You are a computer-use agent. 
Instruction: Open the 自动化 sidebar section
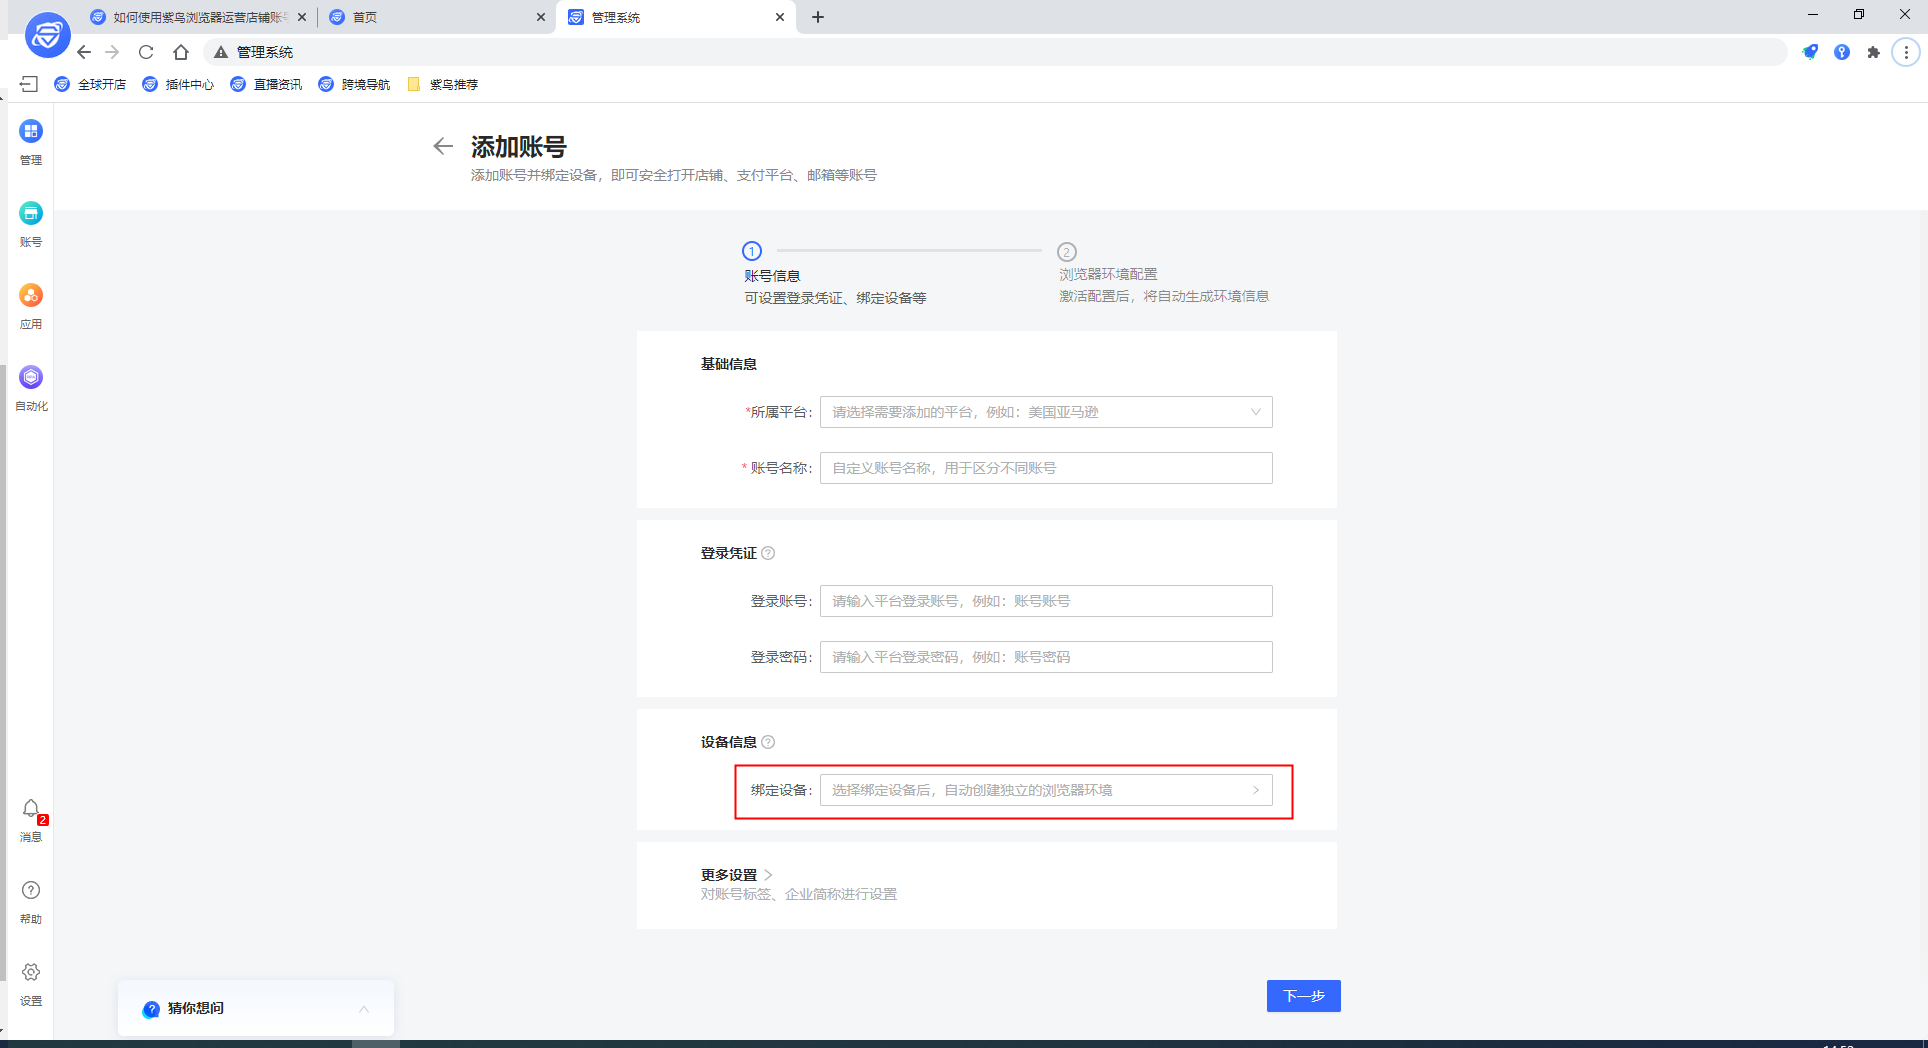pyautogui.click(x=30, y=387)
